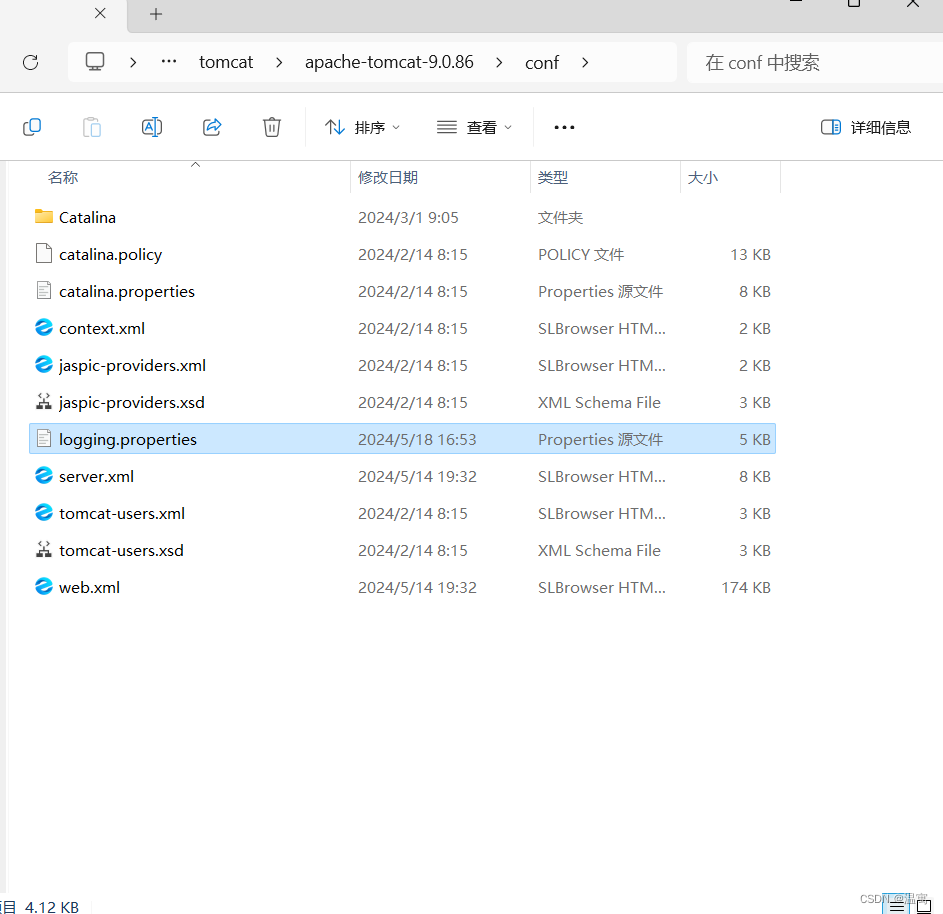Toggle the 详细信息 details pane

[x=865, y=127]
